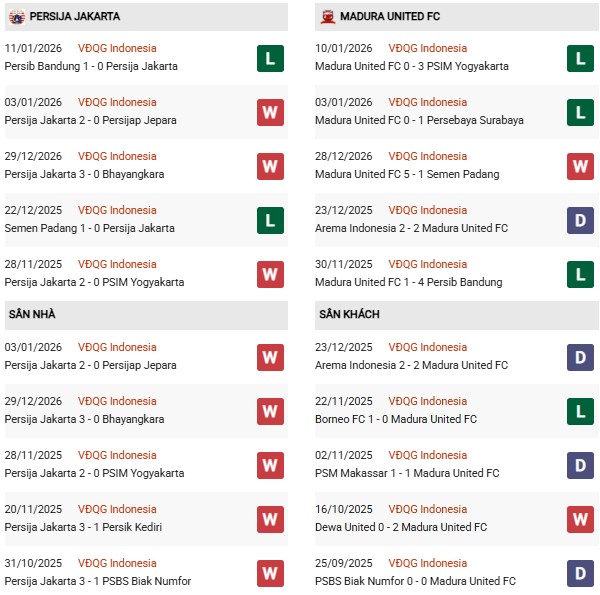The height and width of the screenshot is (595, 600).
Task: Click the Madura United FC 0-1 Persebaya Surabaya result
Action: click(x=419, y=120)
